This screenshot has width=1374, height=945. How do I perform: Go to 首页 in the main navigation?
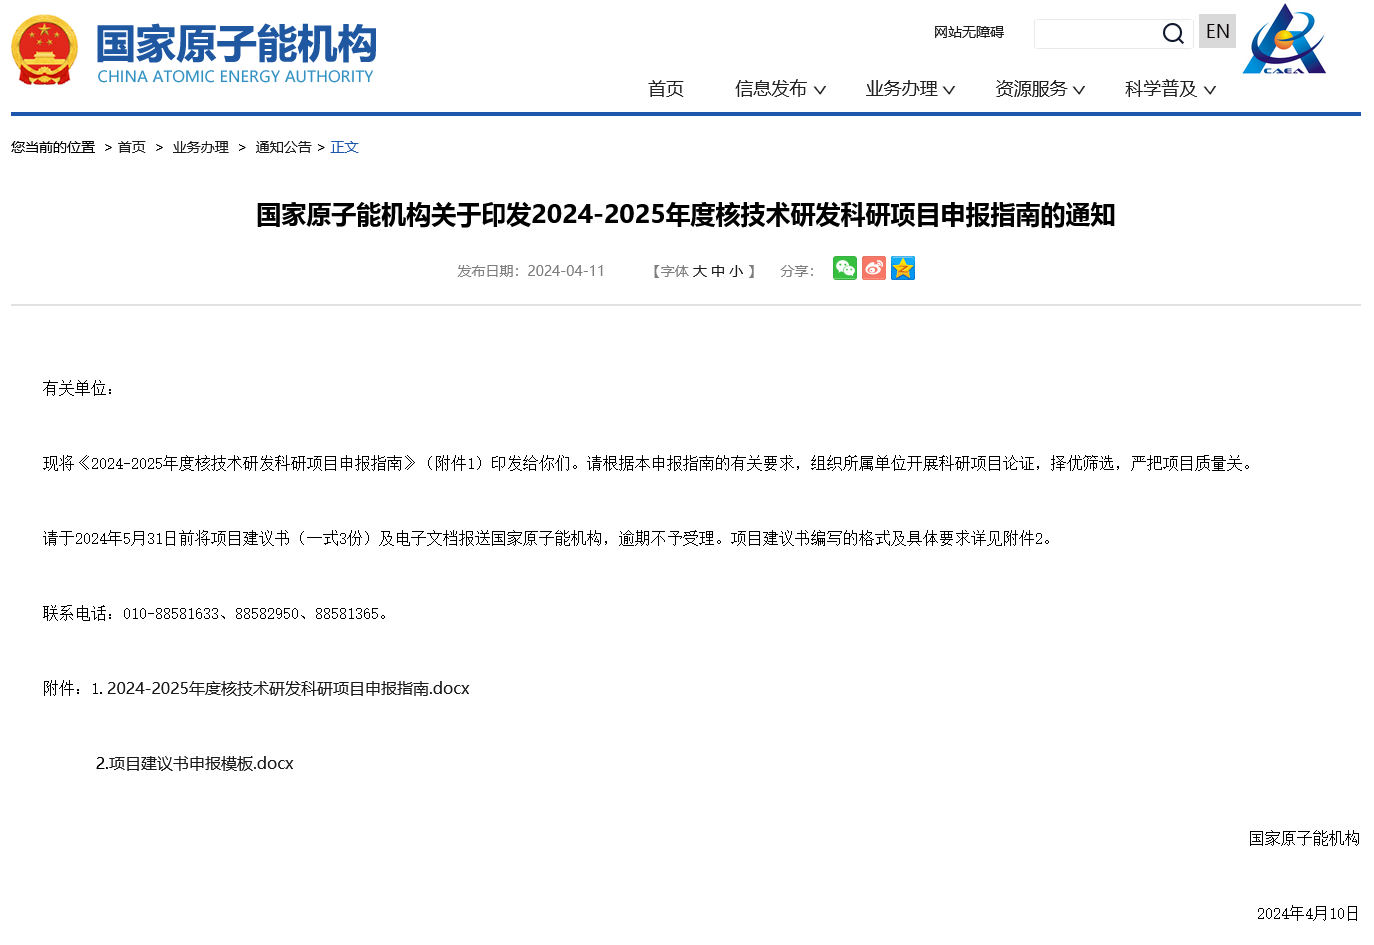666,89
